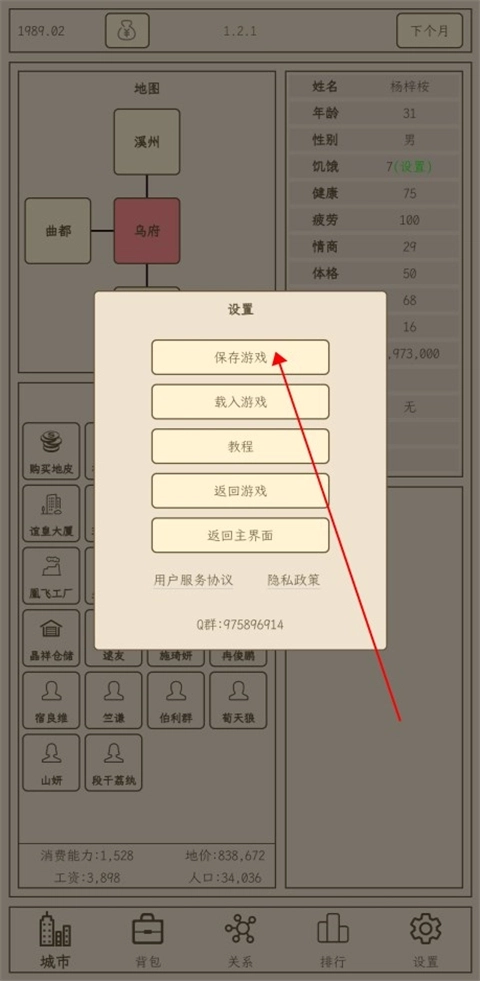Click 保存游戏 button
Viewport: 480px width, 981px height.
[240, 357]
